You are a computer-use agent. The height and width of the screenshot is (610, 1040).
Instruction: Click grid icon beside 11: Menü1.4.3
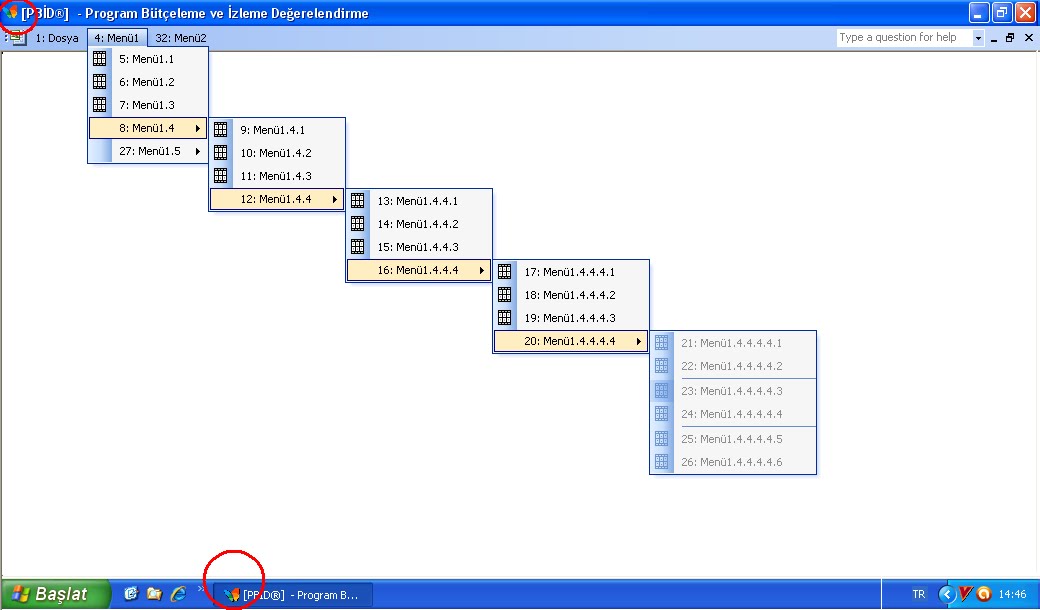(221, 176)
